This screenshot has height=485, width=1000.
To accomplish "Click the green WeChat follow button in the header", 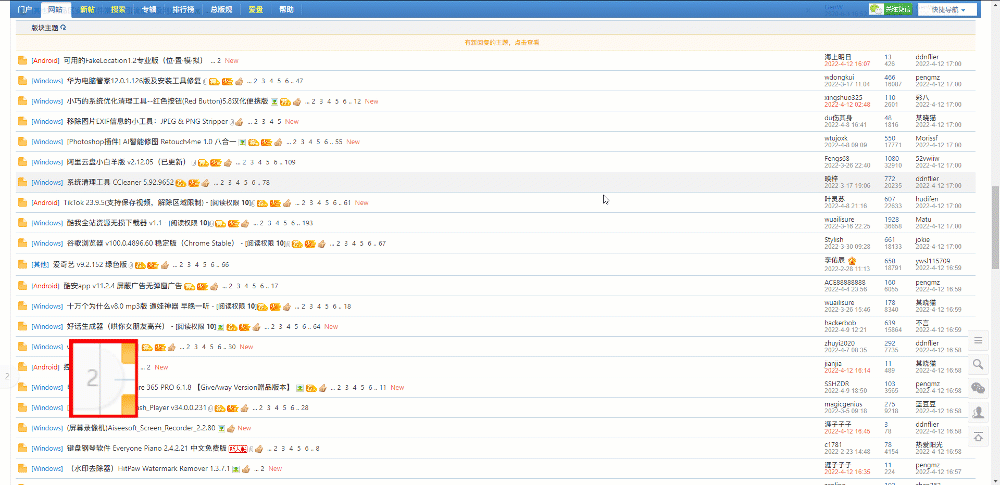I will (x=890, y=9).
